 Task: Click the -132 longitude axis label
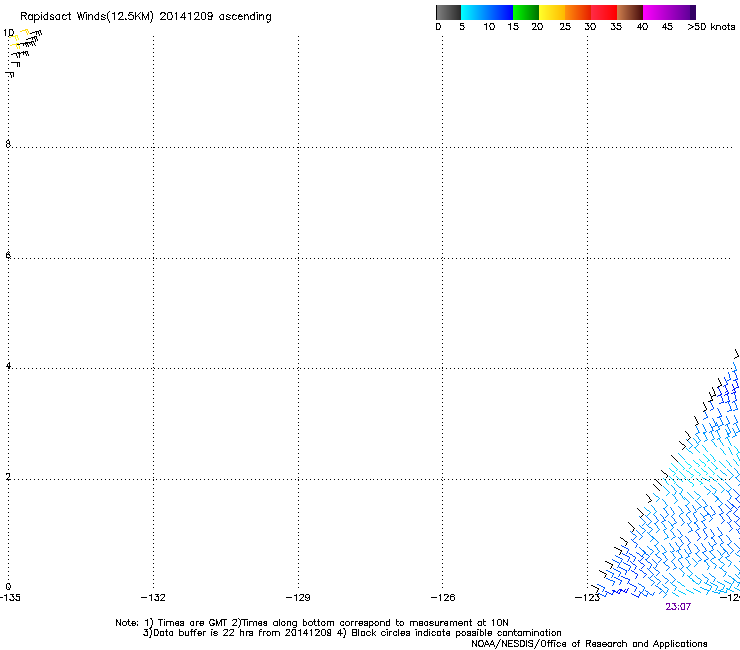[x=153, y=598]
